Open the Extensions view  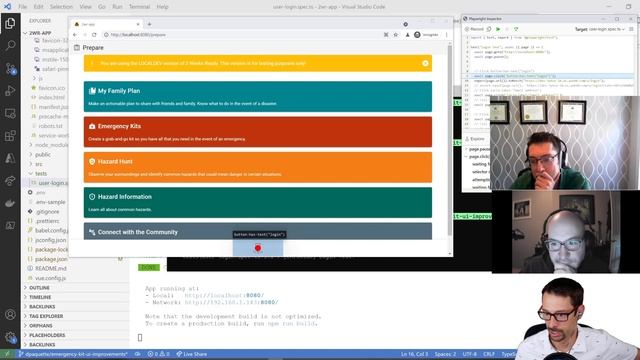point(10,136)
